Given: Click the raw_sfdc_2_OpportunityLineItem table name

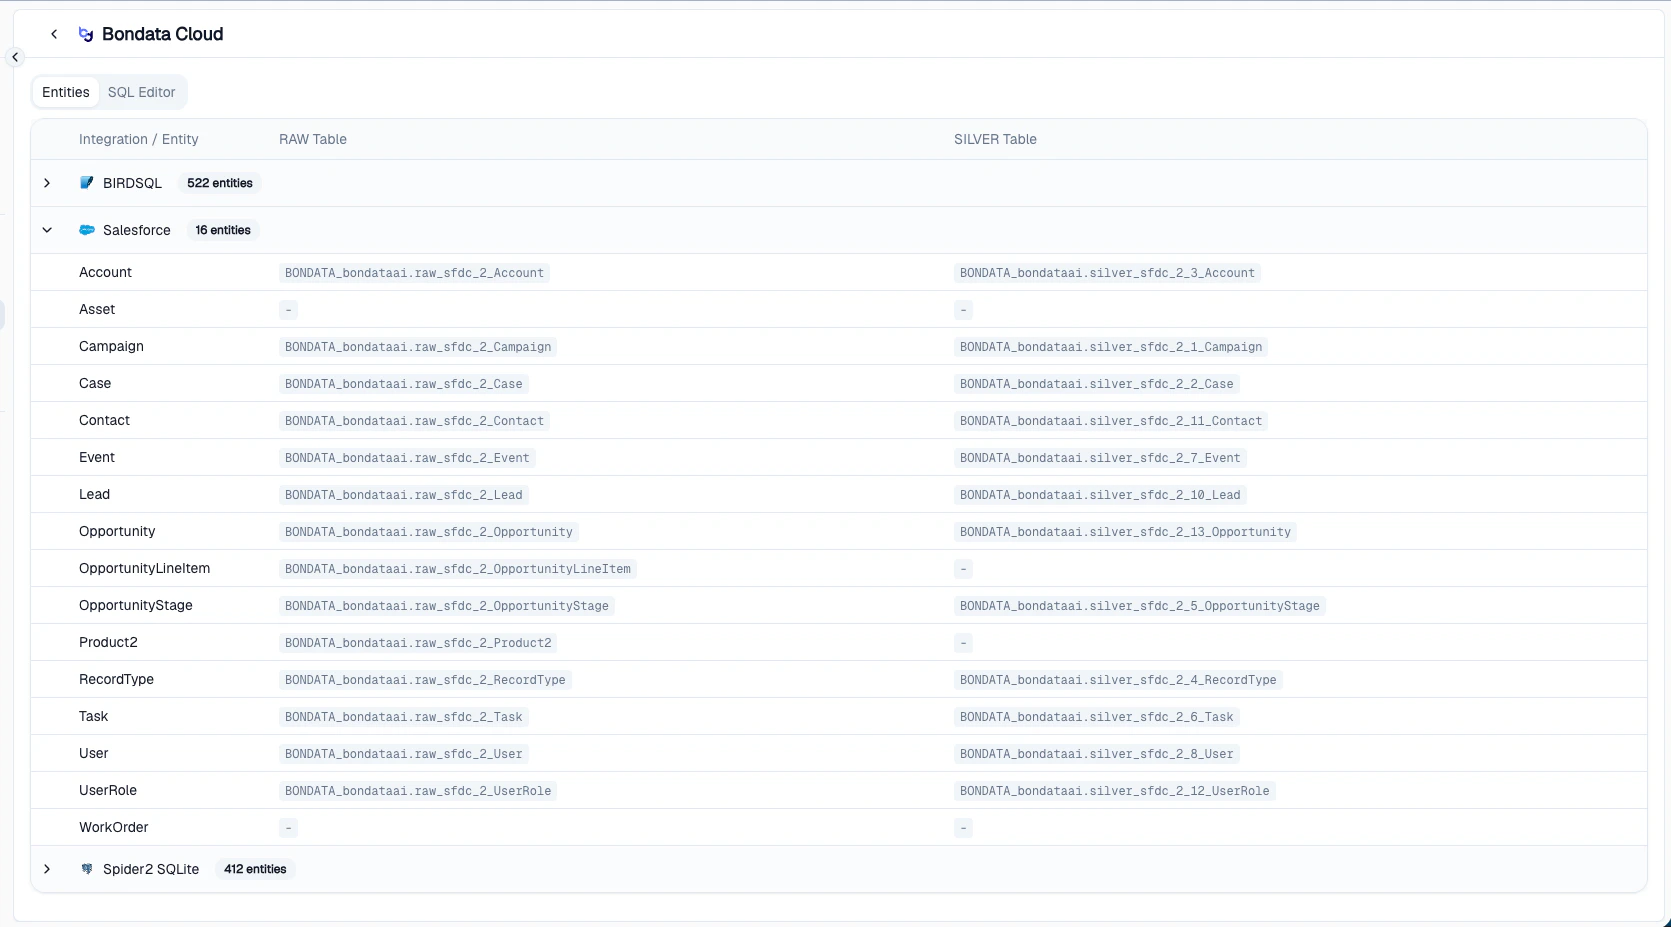Looking at the screenshot, I should coord(458,569).
